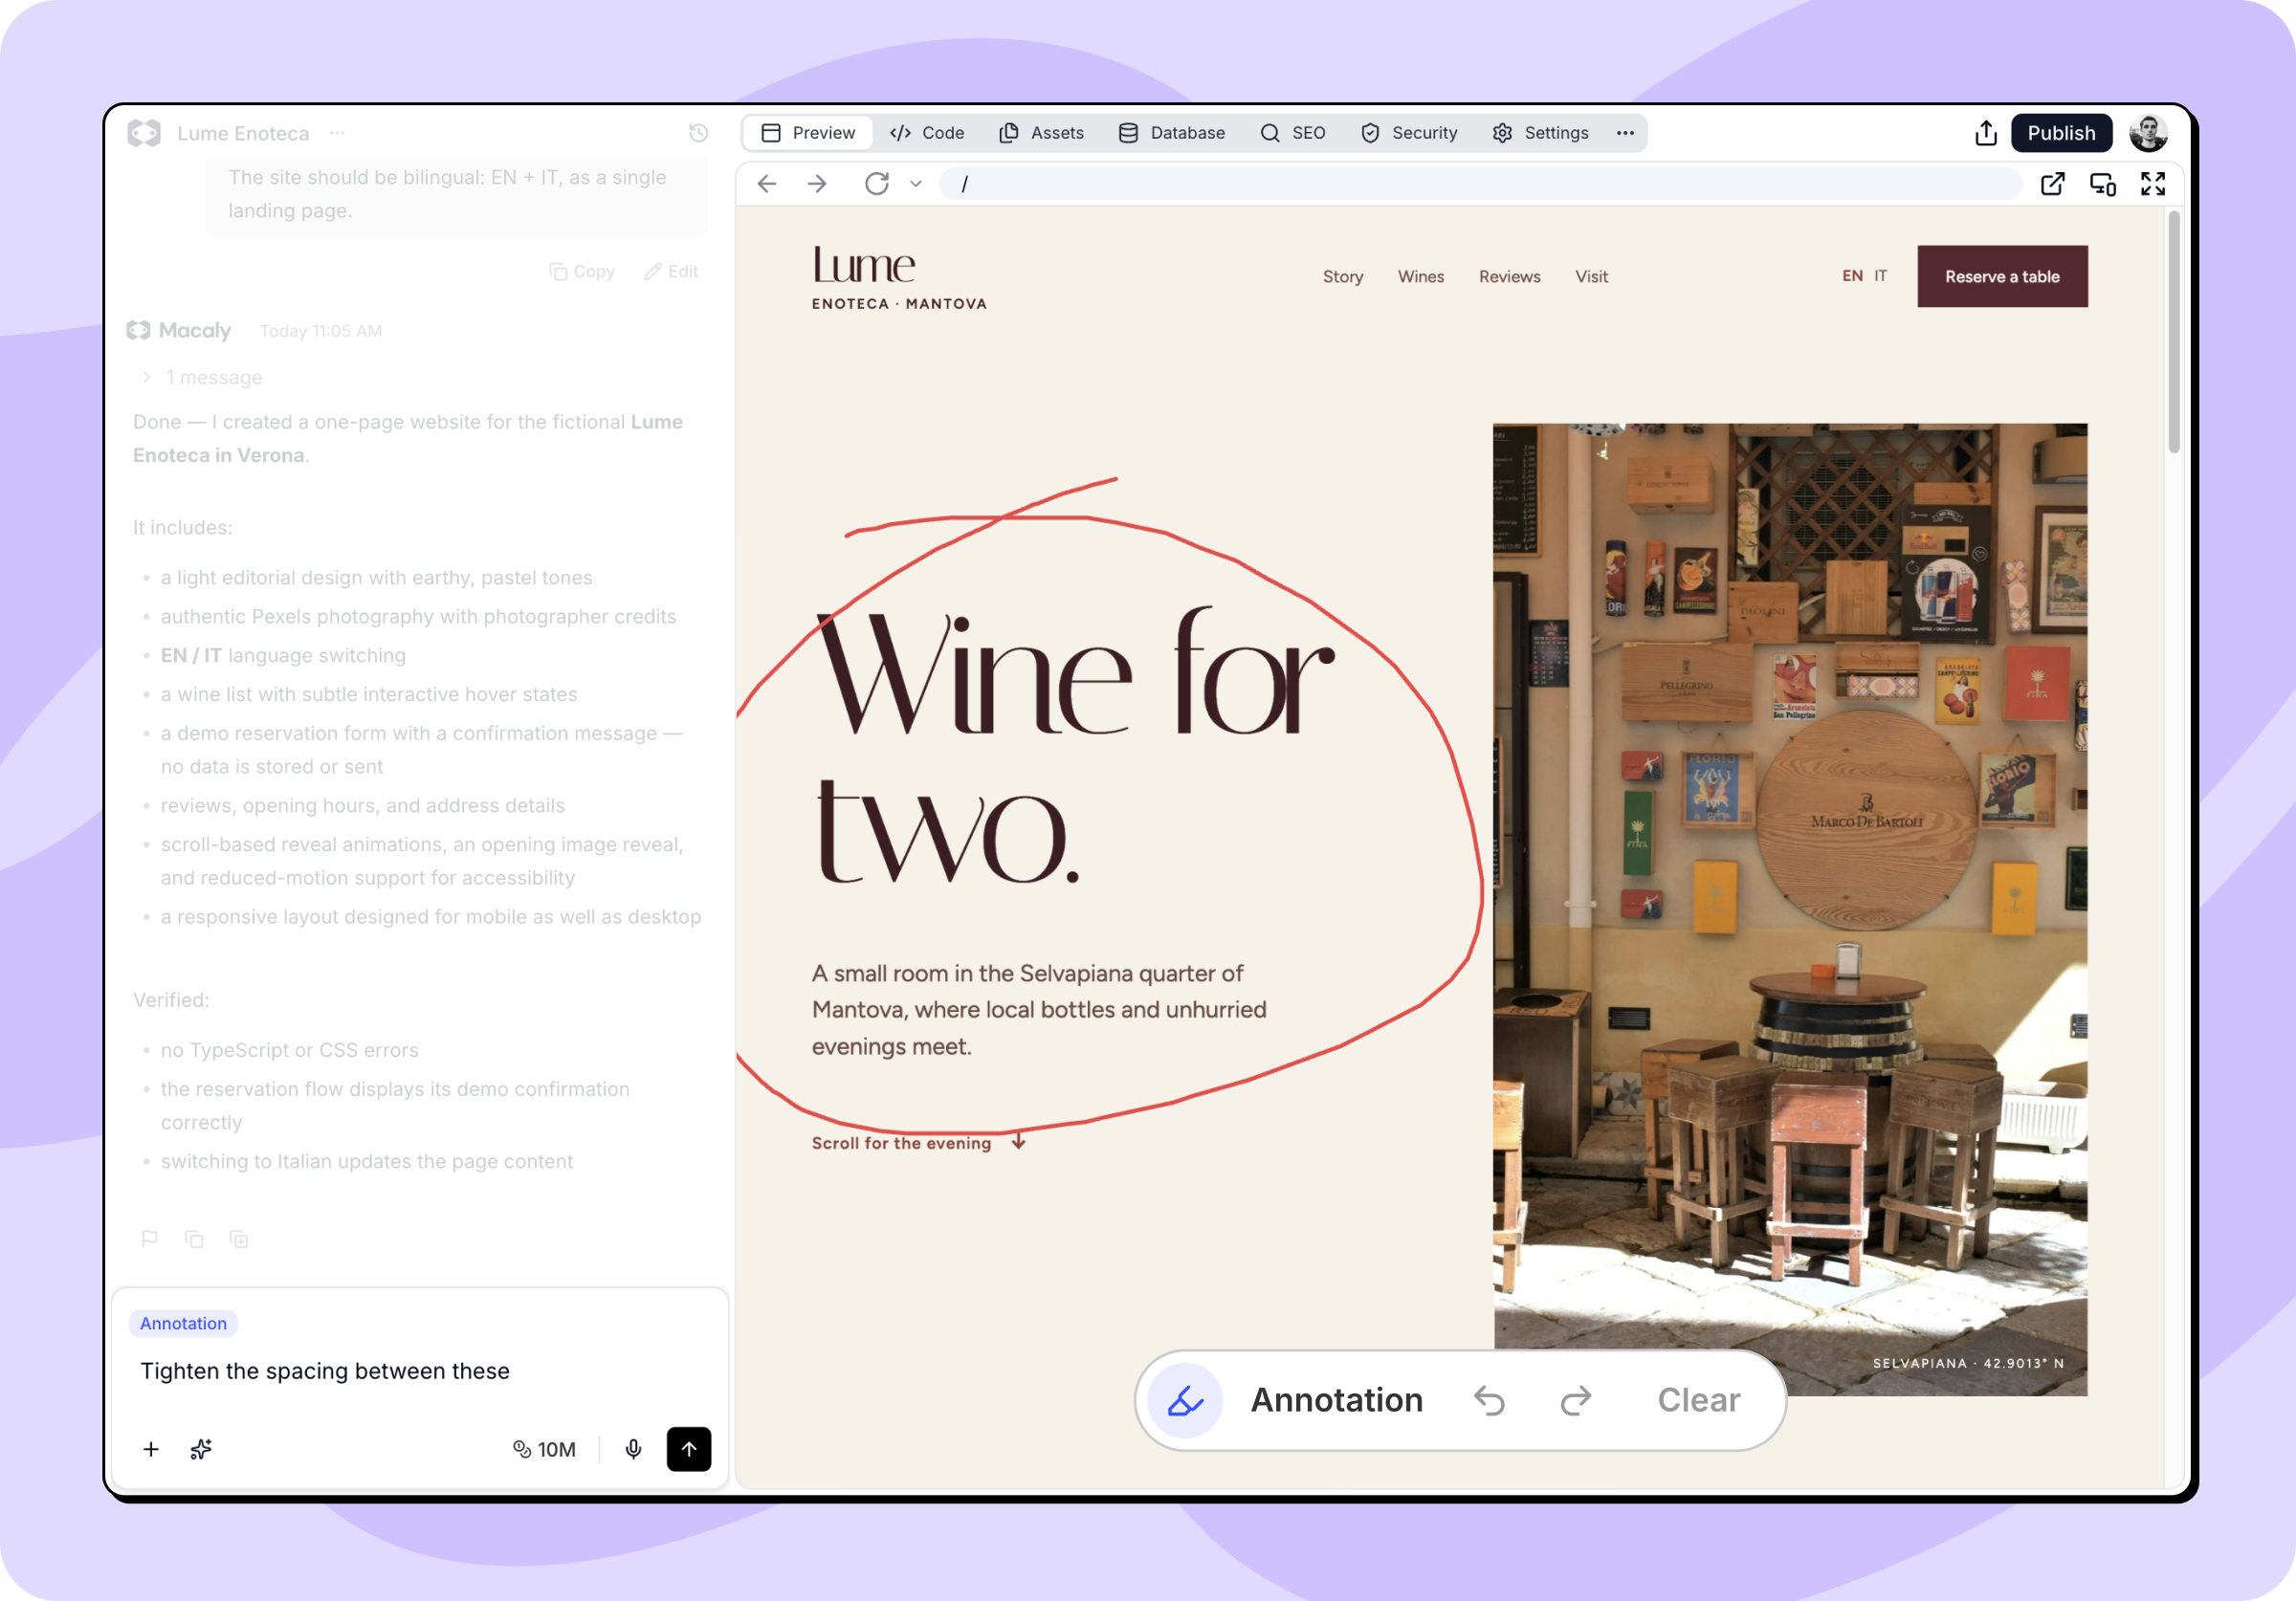Click the sparkle enhance-prompt icon

(x=201, y=1449)
